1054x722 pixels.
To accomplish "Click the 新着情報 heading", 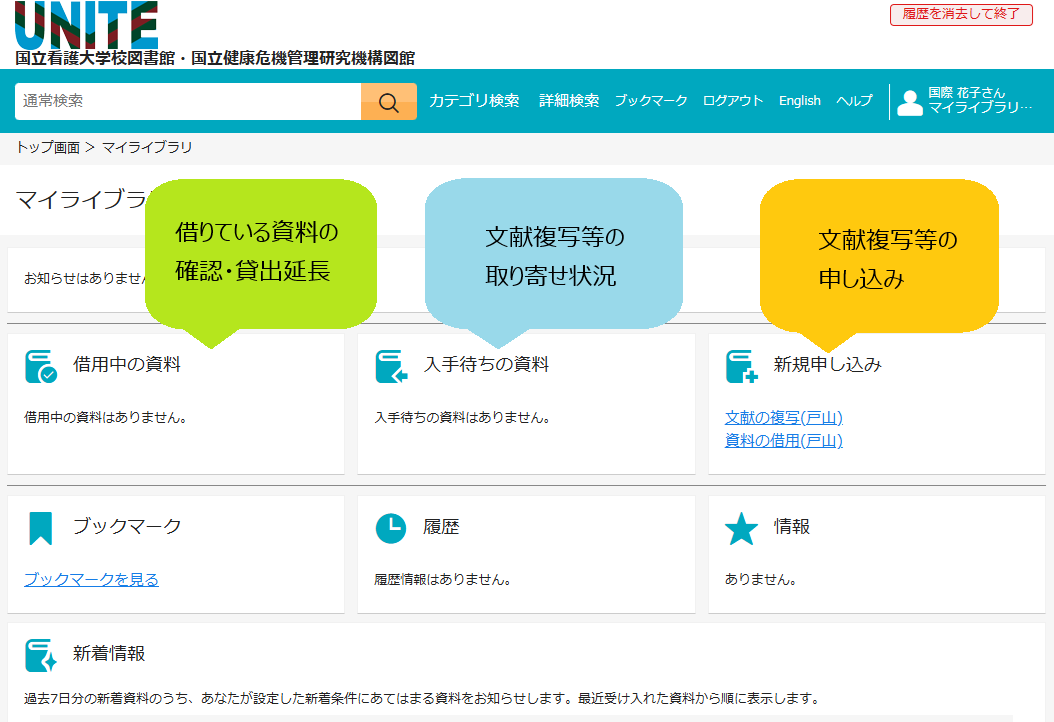I will click(x=109, y=653).
